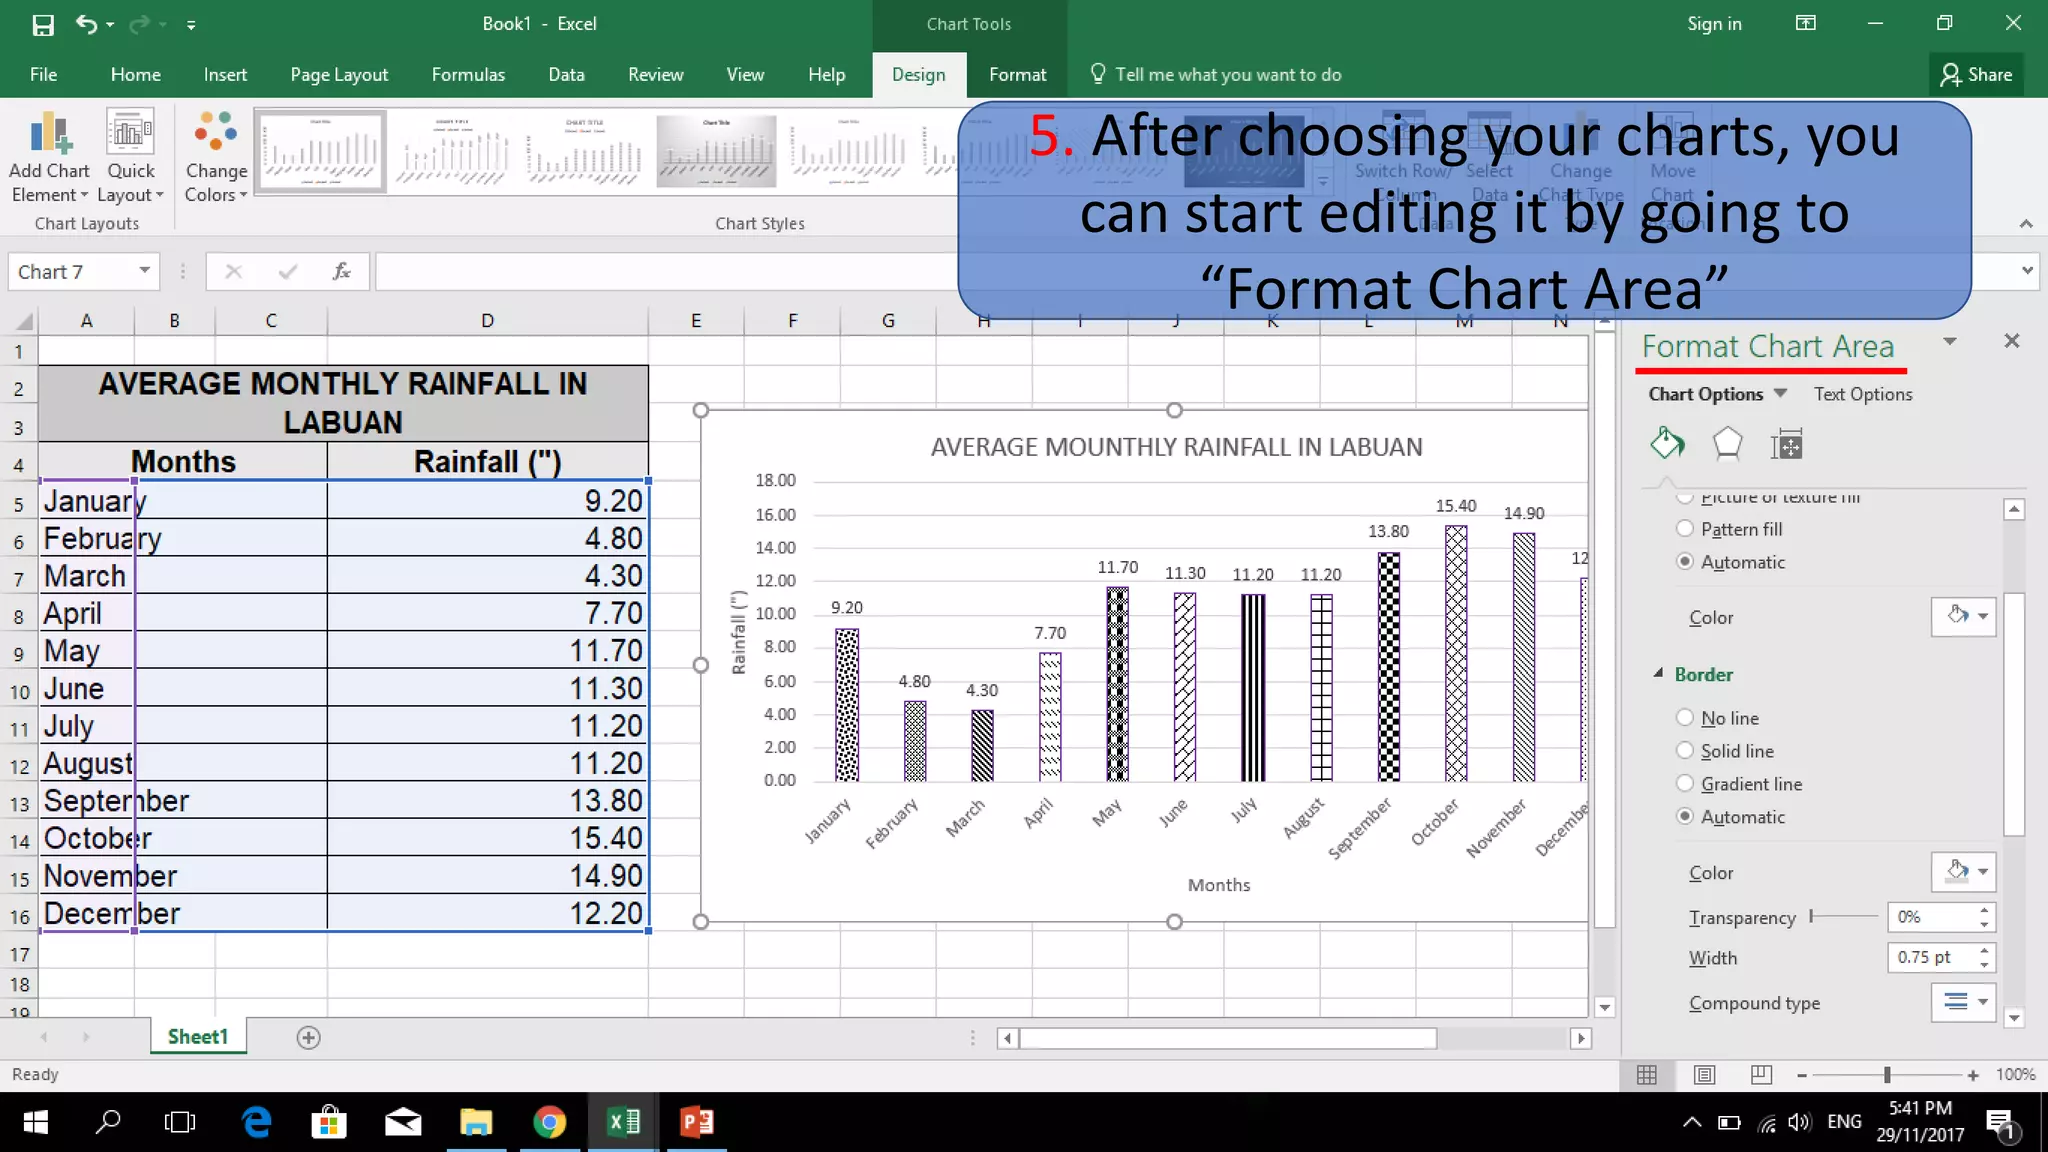
Task: Switch to the Format tab
Action: 1017,75
